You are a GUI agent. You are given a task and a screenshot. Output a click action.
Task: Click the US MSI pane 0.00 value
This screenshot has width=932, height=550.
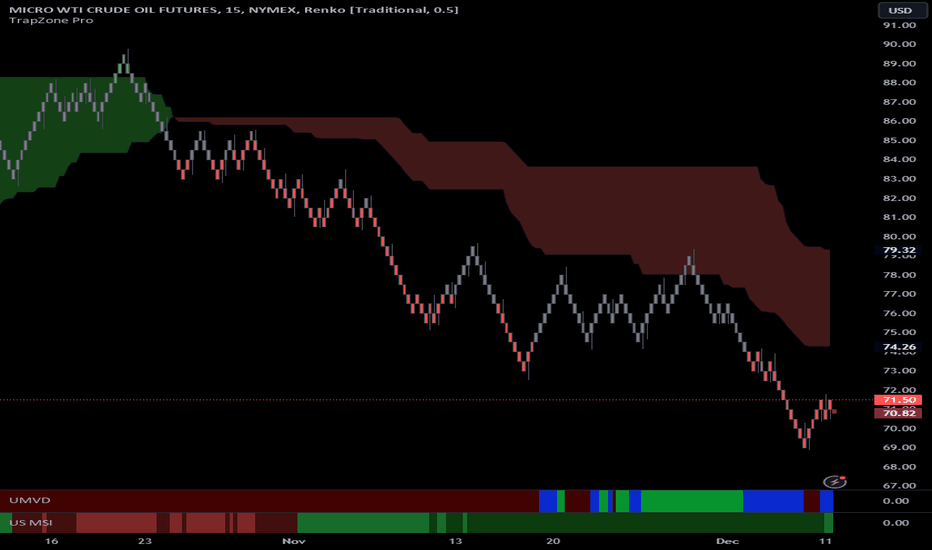[896, 523]
